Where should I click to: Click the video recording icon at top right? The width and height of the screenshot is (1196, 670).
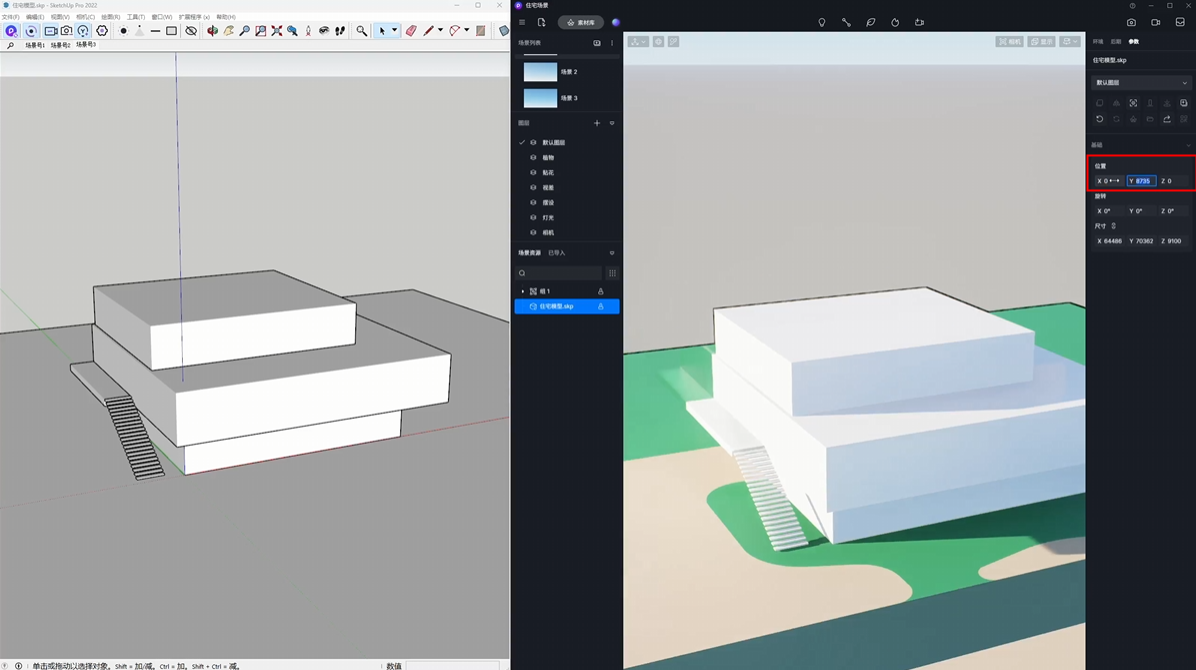1155,22
